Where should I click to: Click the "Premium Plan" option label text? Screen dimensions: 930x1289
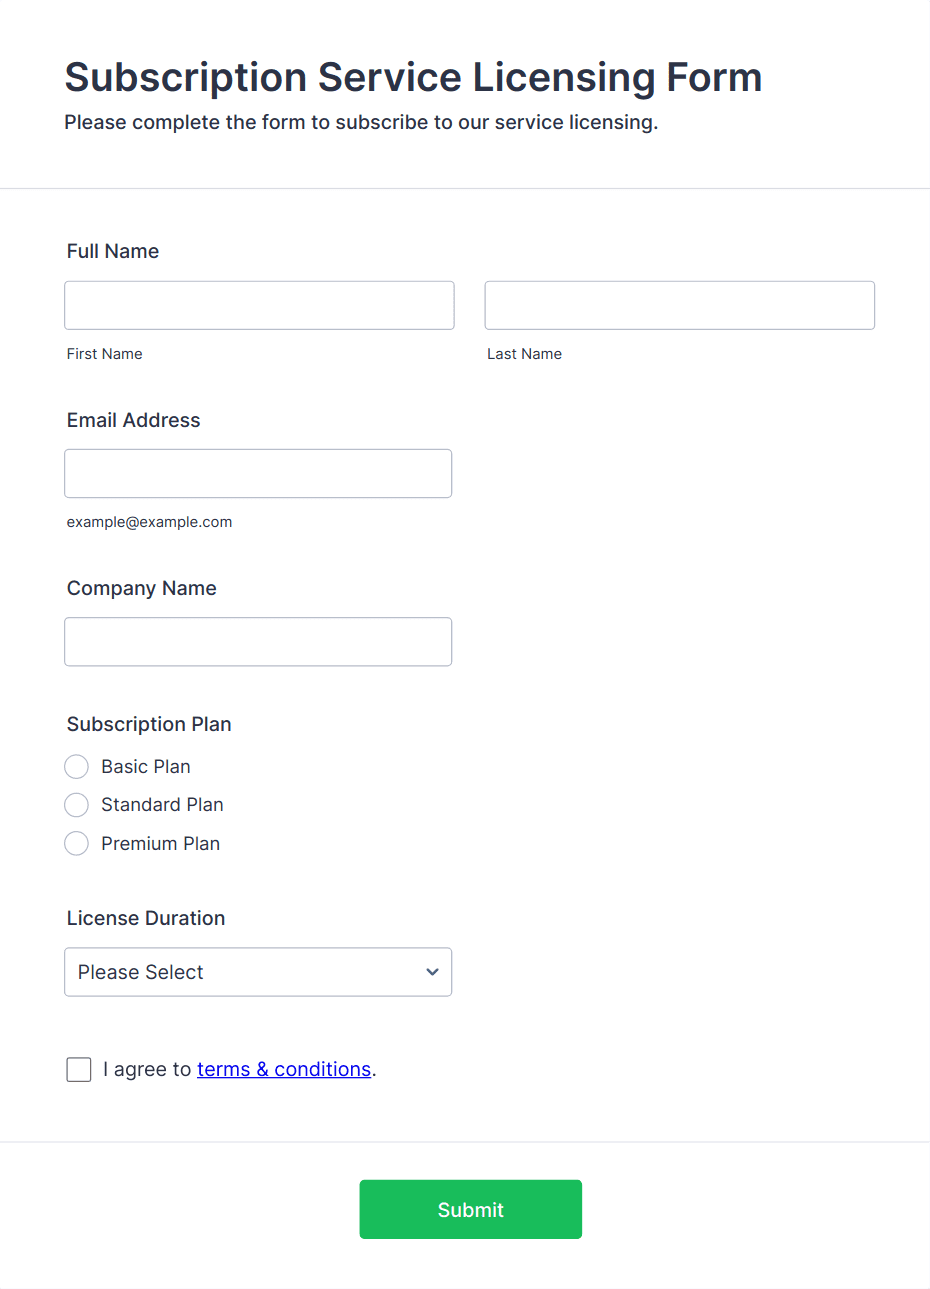click(160, 844)
